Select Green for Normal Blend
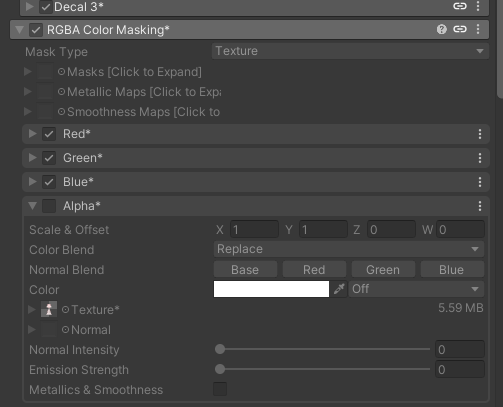Image resolution: width=503 pixels, height=407 pixels. (x=383, y=269)
